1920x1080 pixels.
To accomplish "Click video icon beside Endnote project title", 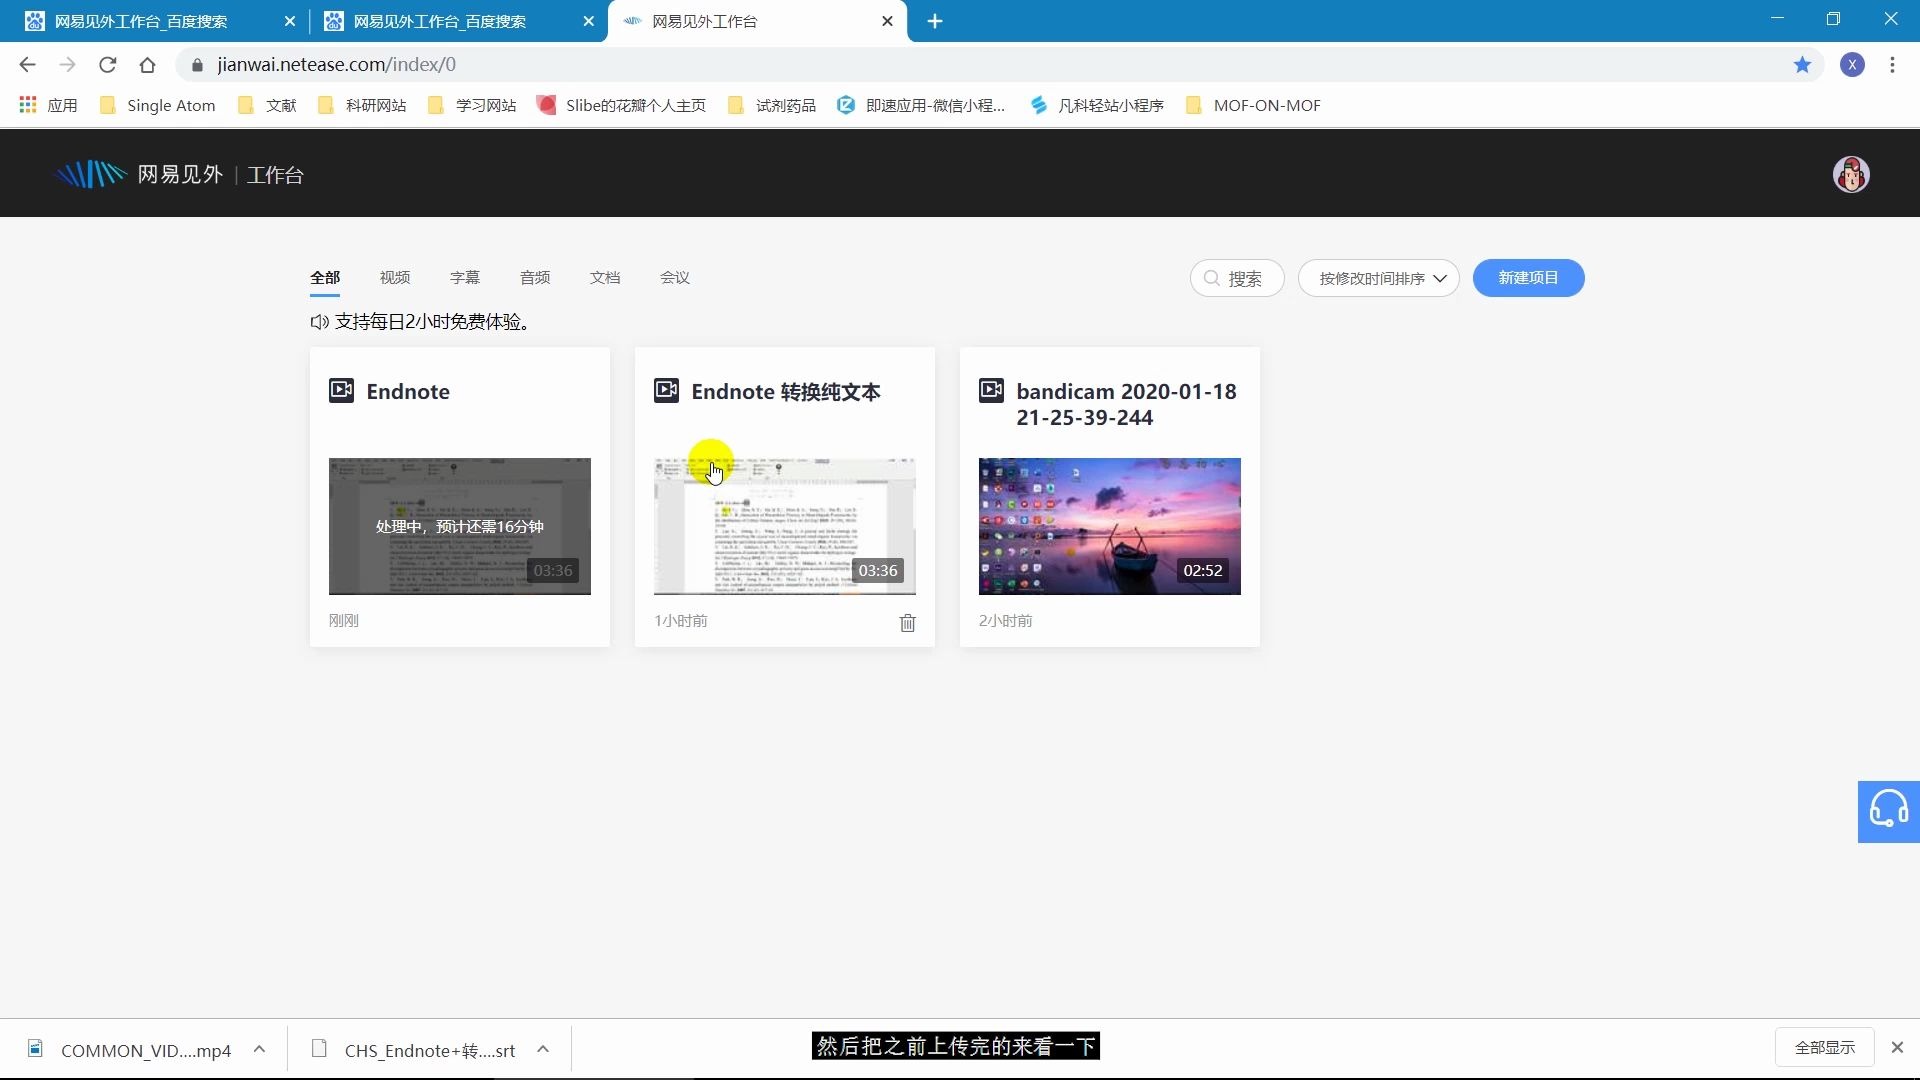I will [x=341, y=390].
